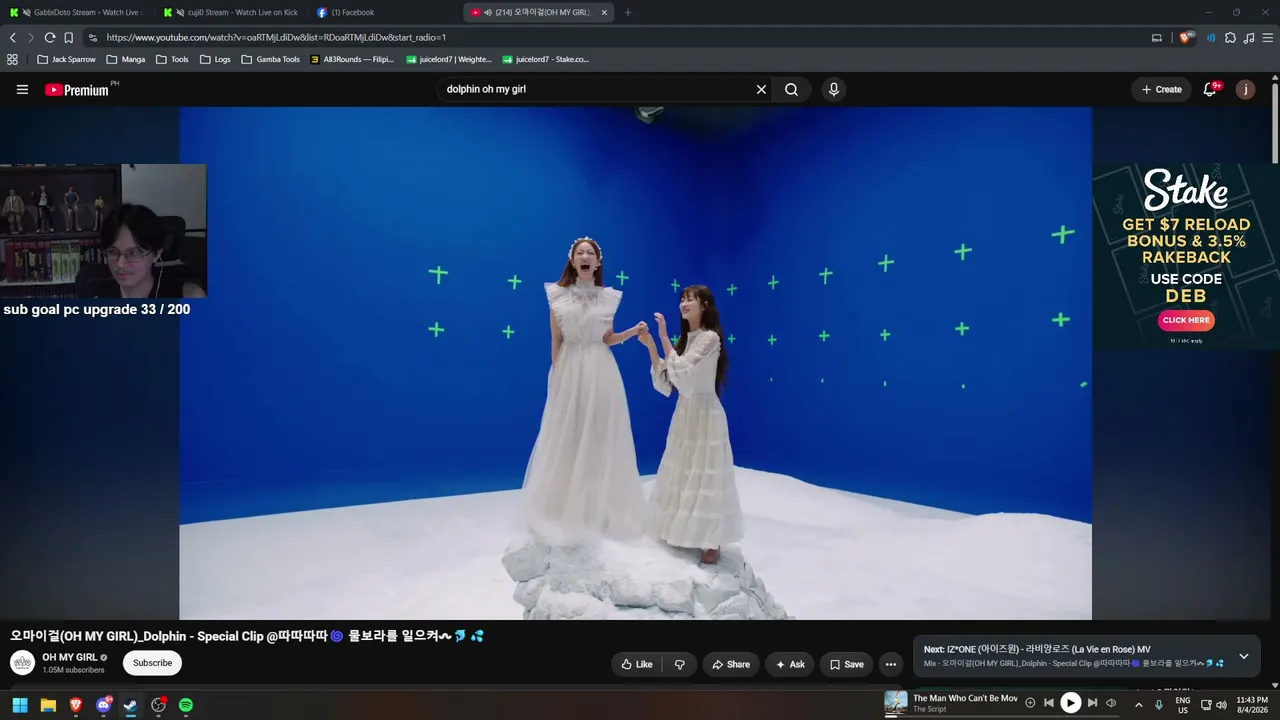Open the Jack Sparrow bookmark folder
1280x720 pixels.
tap(66, 59)
